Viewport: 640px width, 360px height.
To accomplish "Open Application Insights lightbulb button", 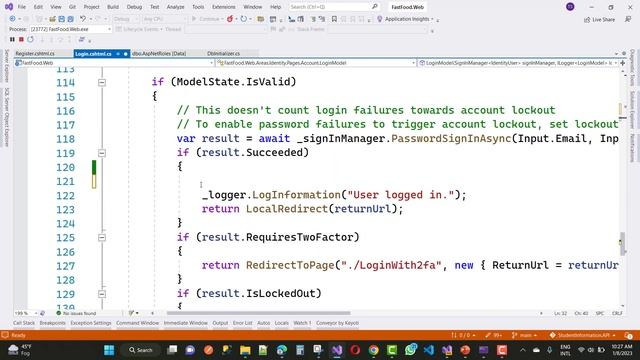I will click(405, 19).
